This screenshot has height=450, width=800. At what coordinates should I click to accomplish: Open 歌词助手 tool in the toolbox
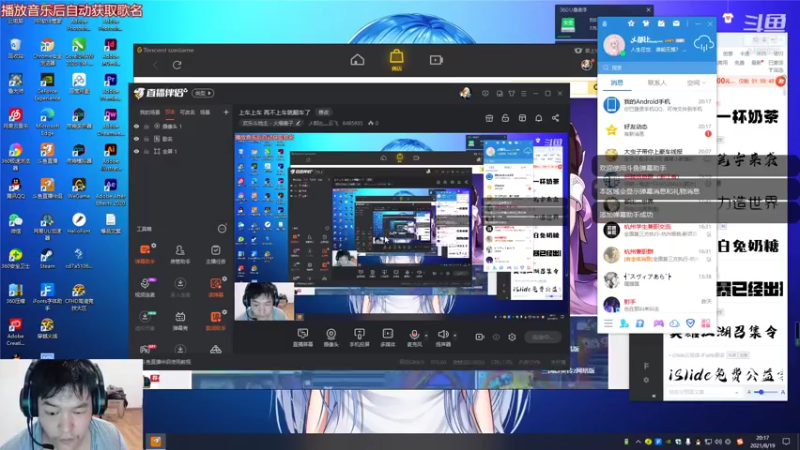215,321
